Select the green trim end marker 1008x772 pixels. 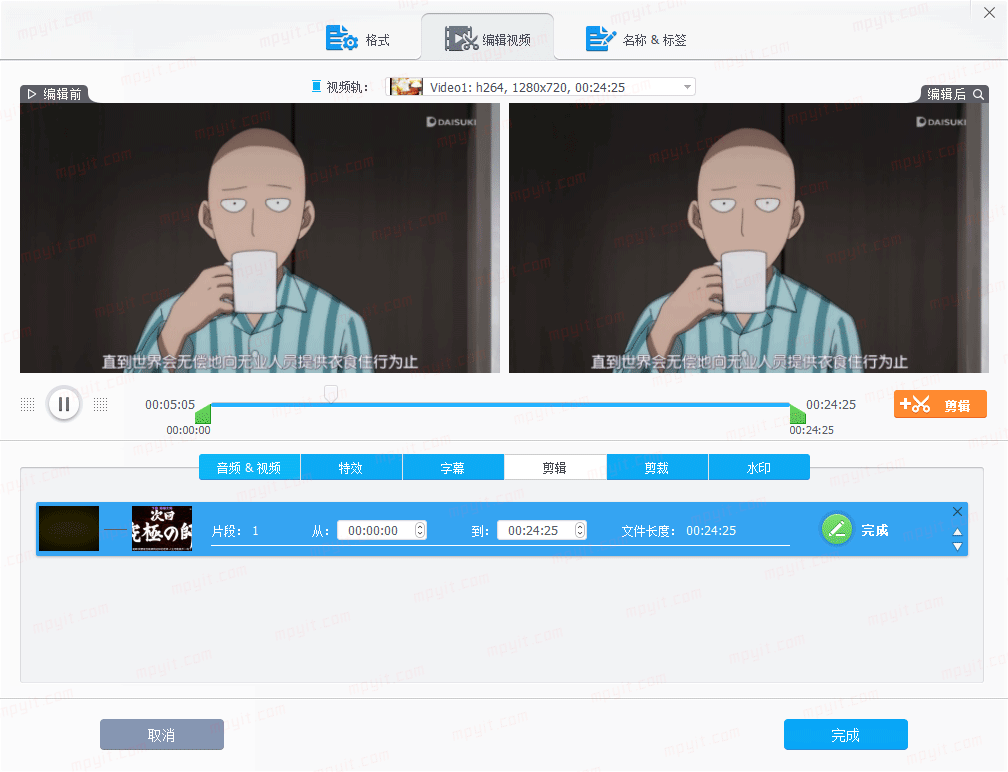pos(798,414)
